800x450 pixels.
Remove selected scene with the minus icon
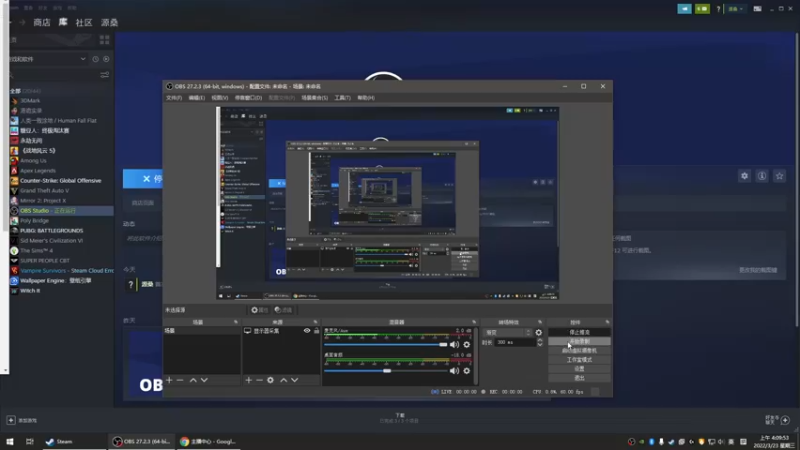(x=180, y=380)
